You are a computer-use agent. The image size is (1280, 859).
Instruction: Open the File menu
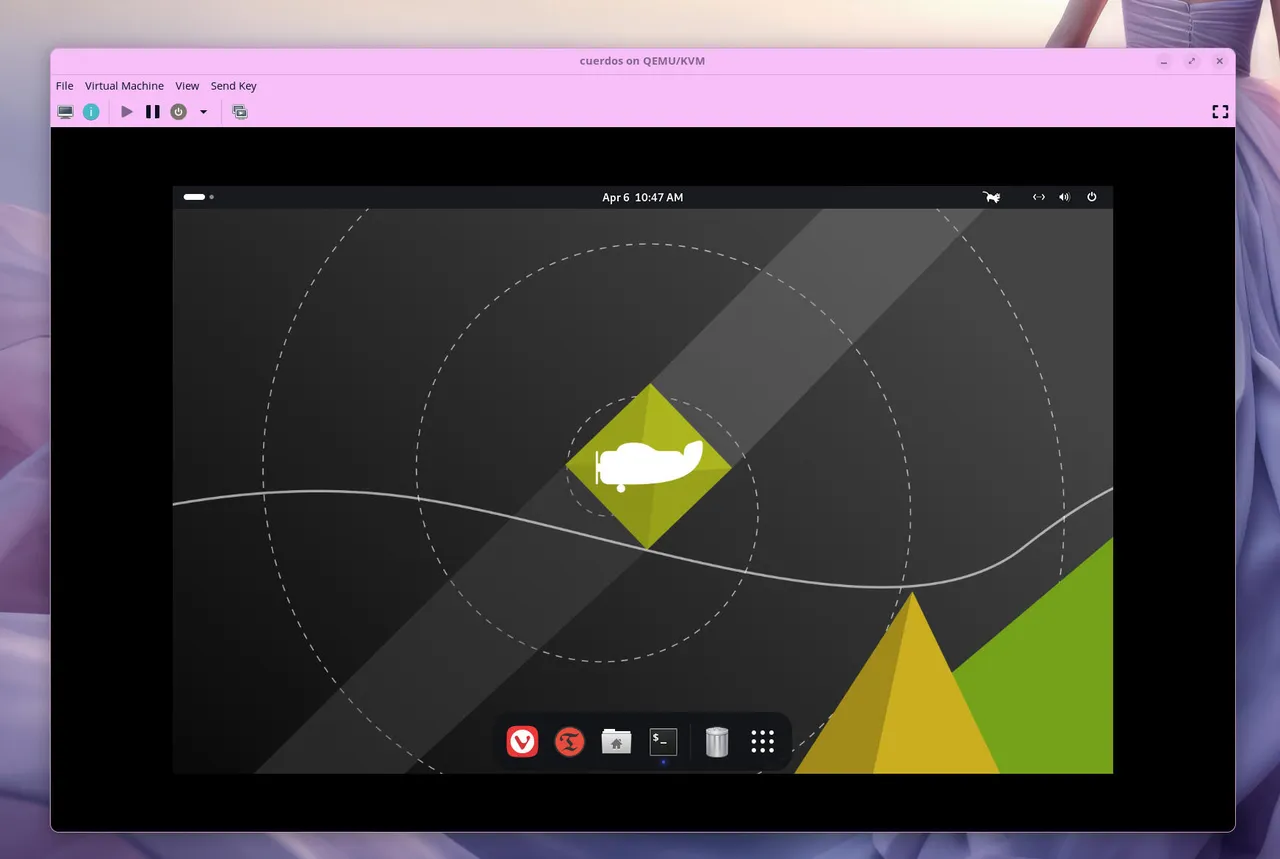(64, 86)
